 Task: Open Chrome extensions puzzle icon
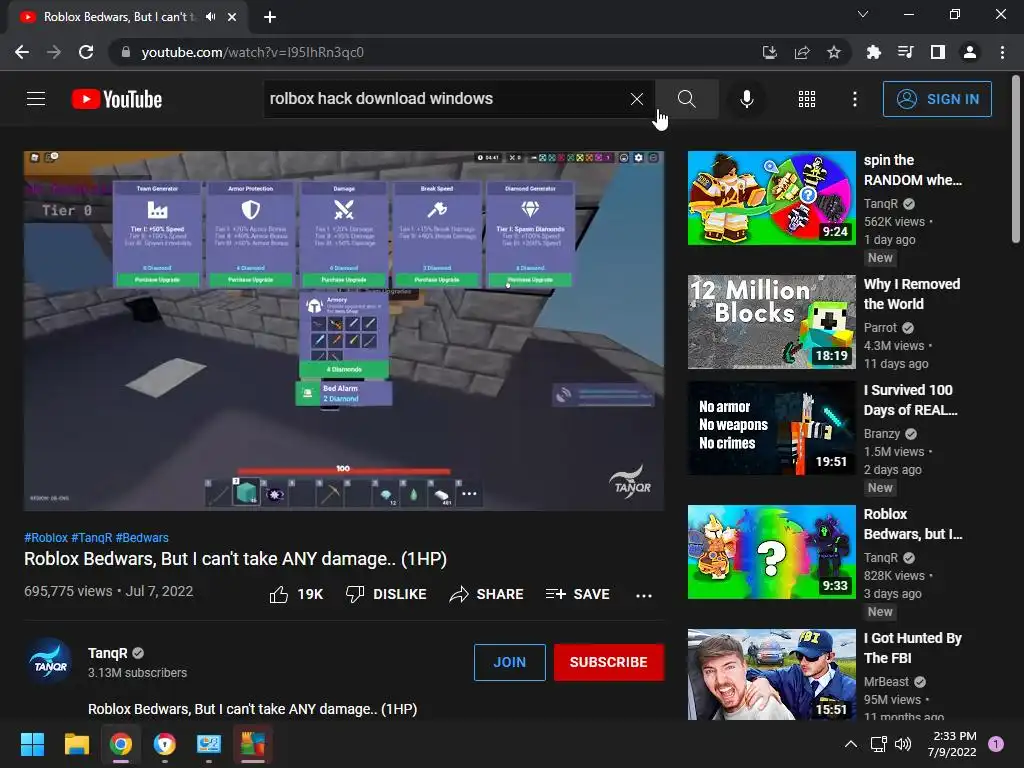[x=873, y=52]
